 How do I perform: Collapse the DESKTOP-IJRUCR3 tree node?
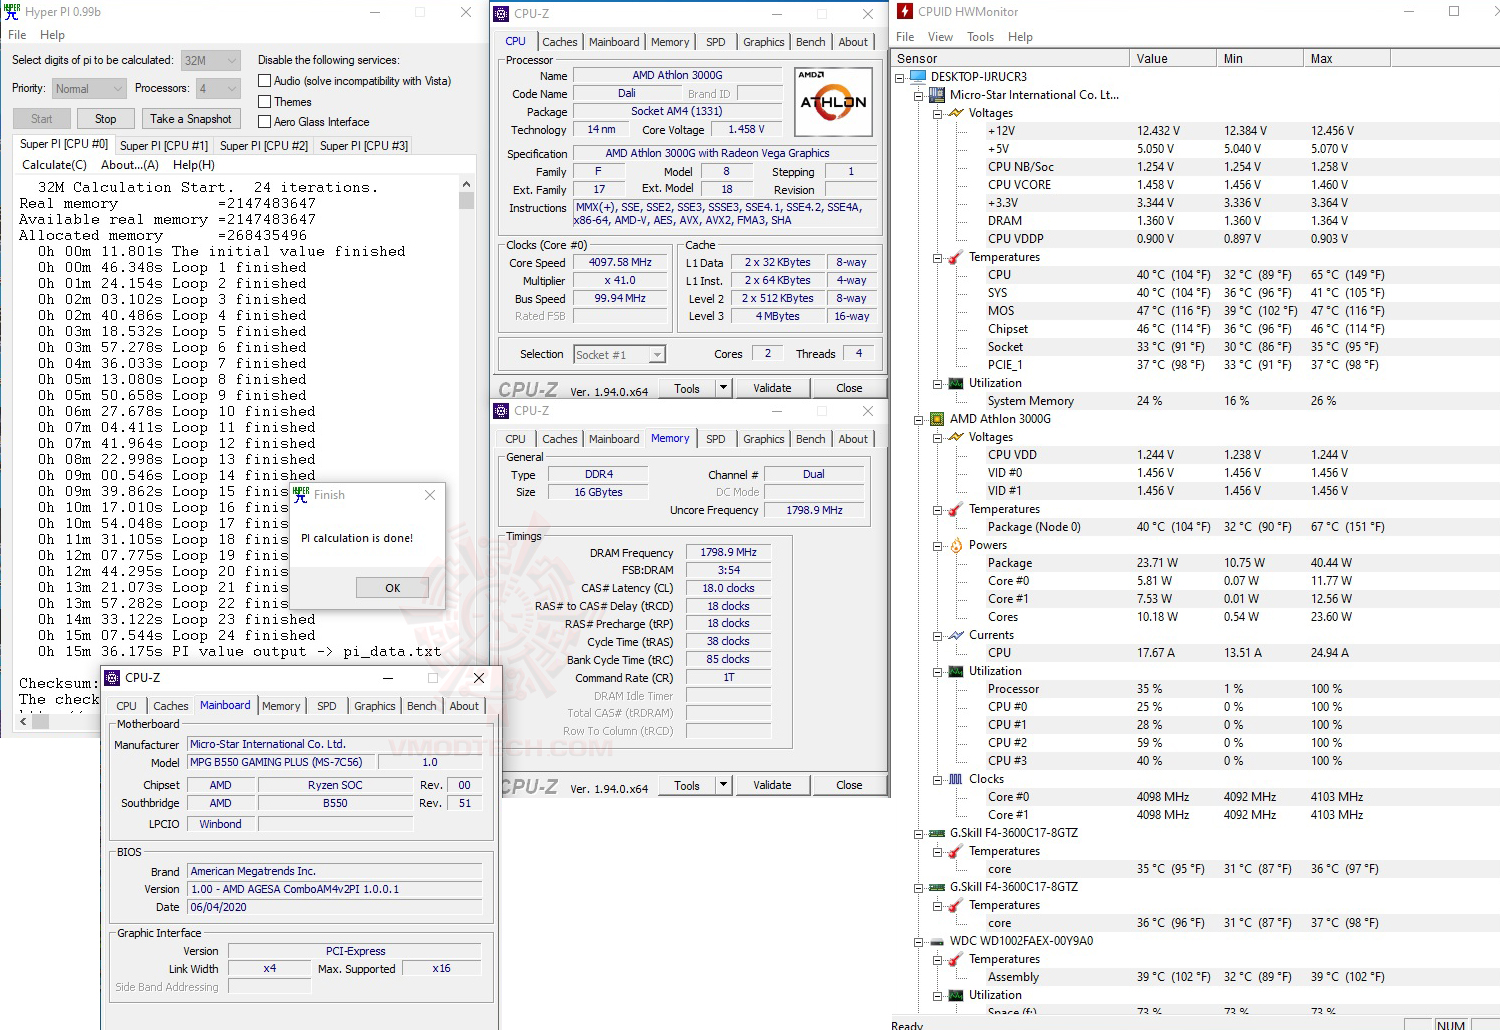coord(900,77)
